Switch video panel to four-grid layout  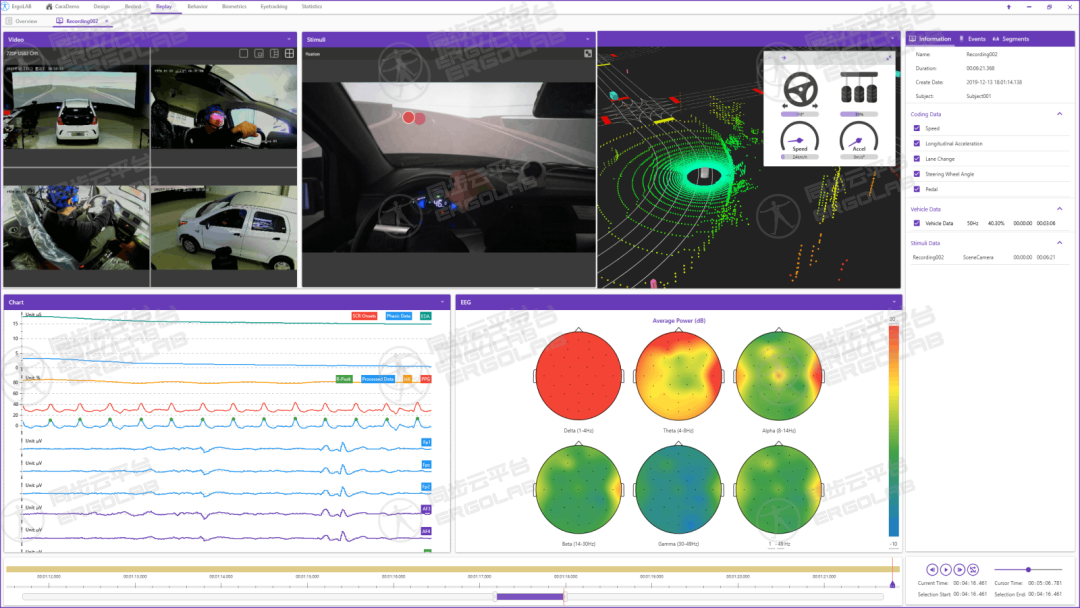pyautogui.click(x=290, y=53)
